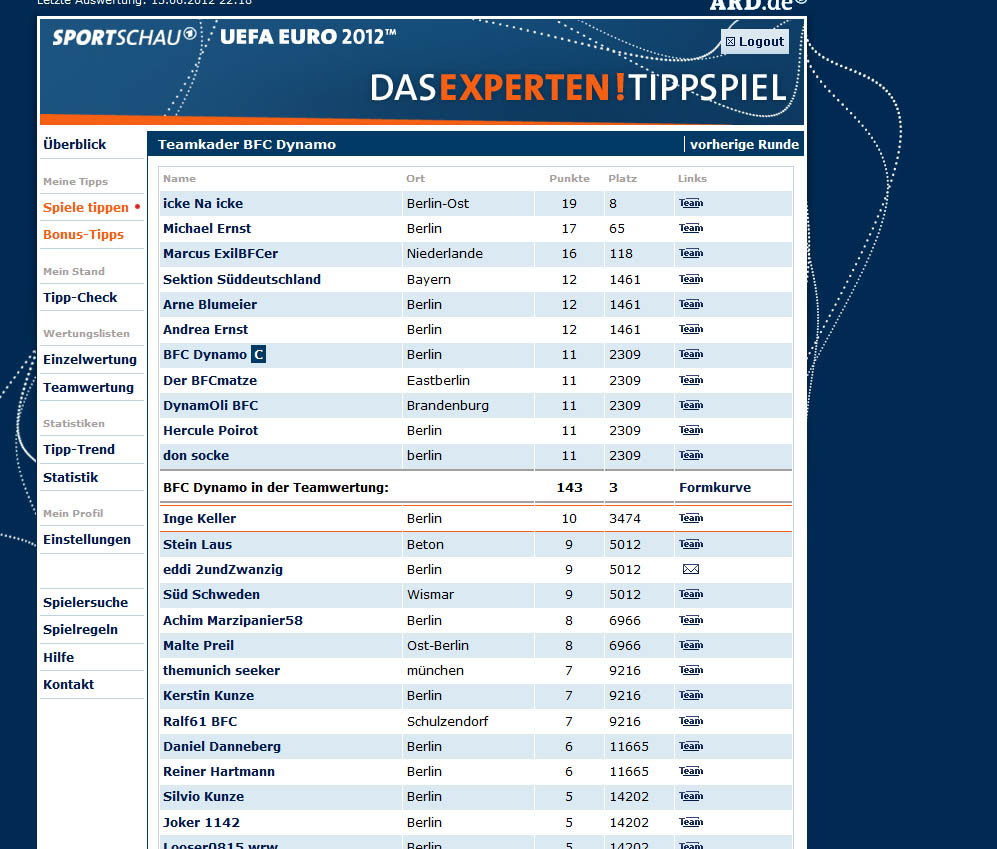Click the Team icon for icke Na icke
997x849 pixels.
point(690,203)
